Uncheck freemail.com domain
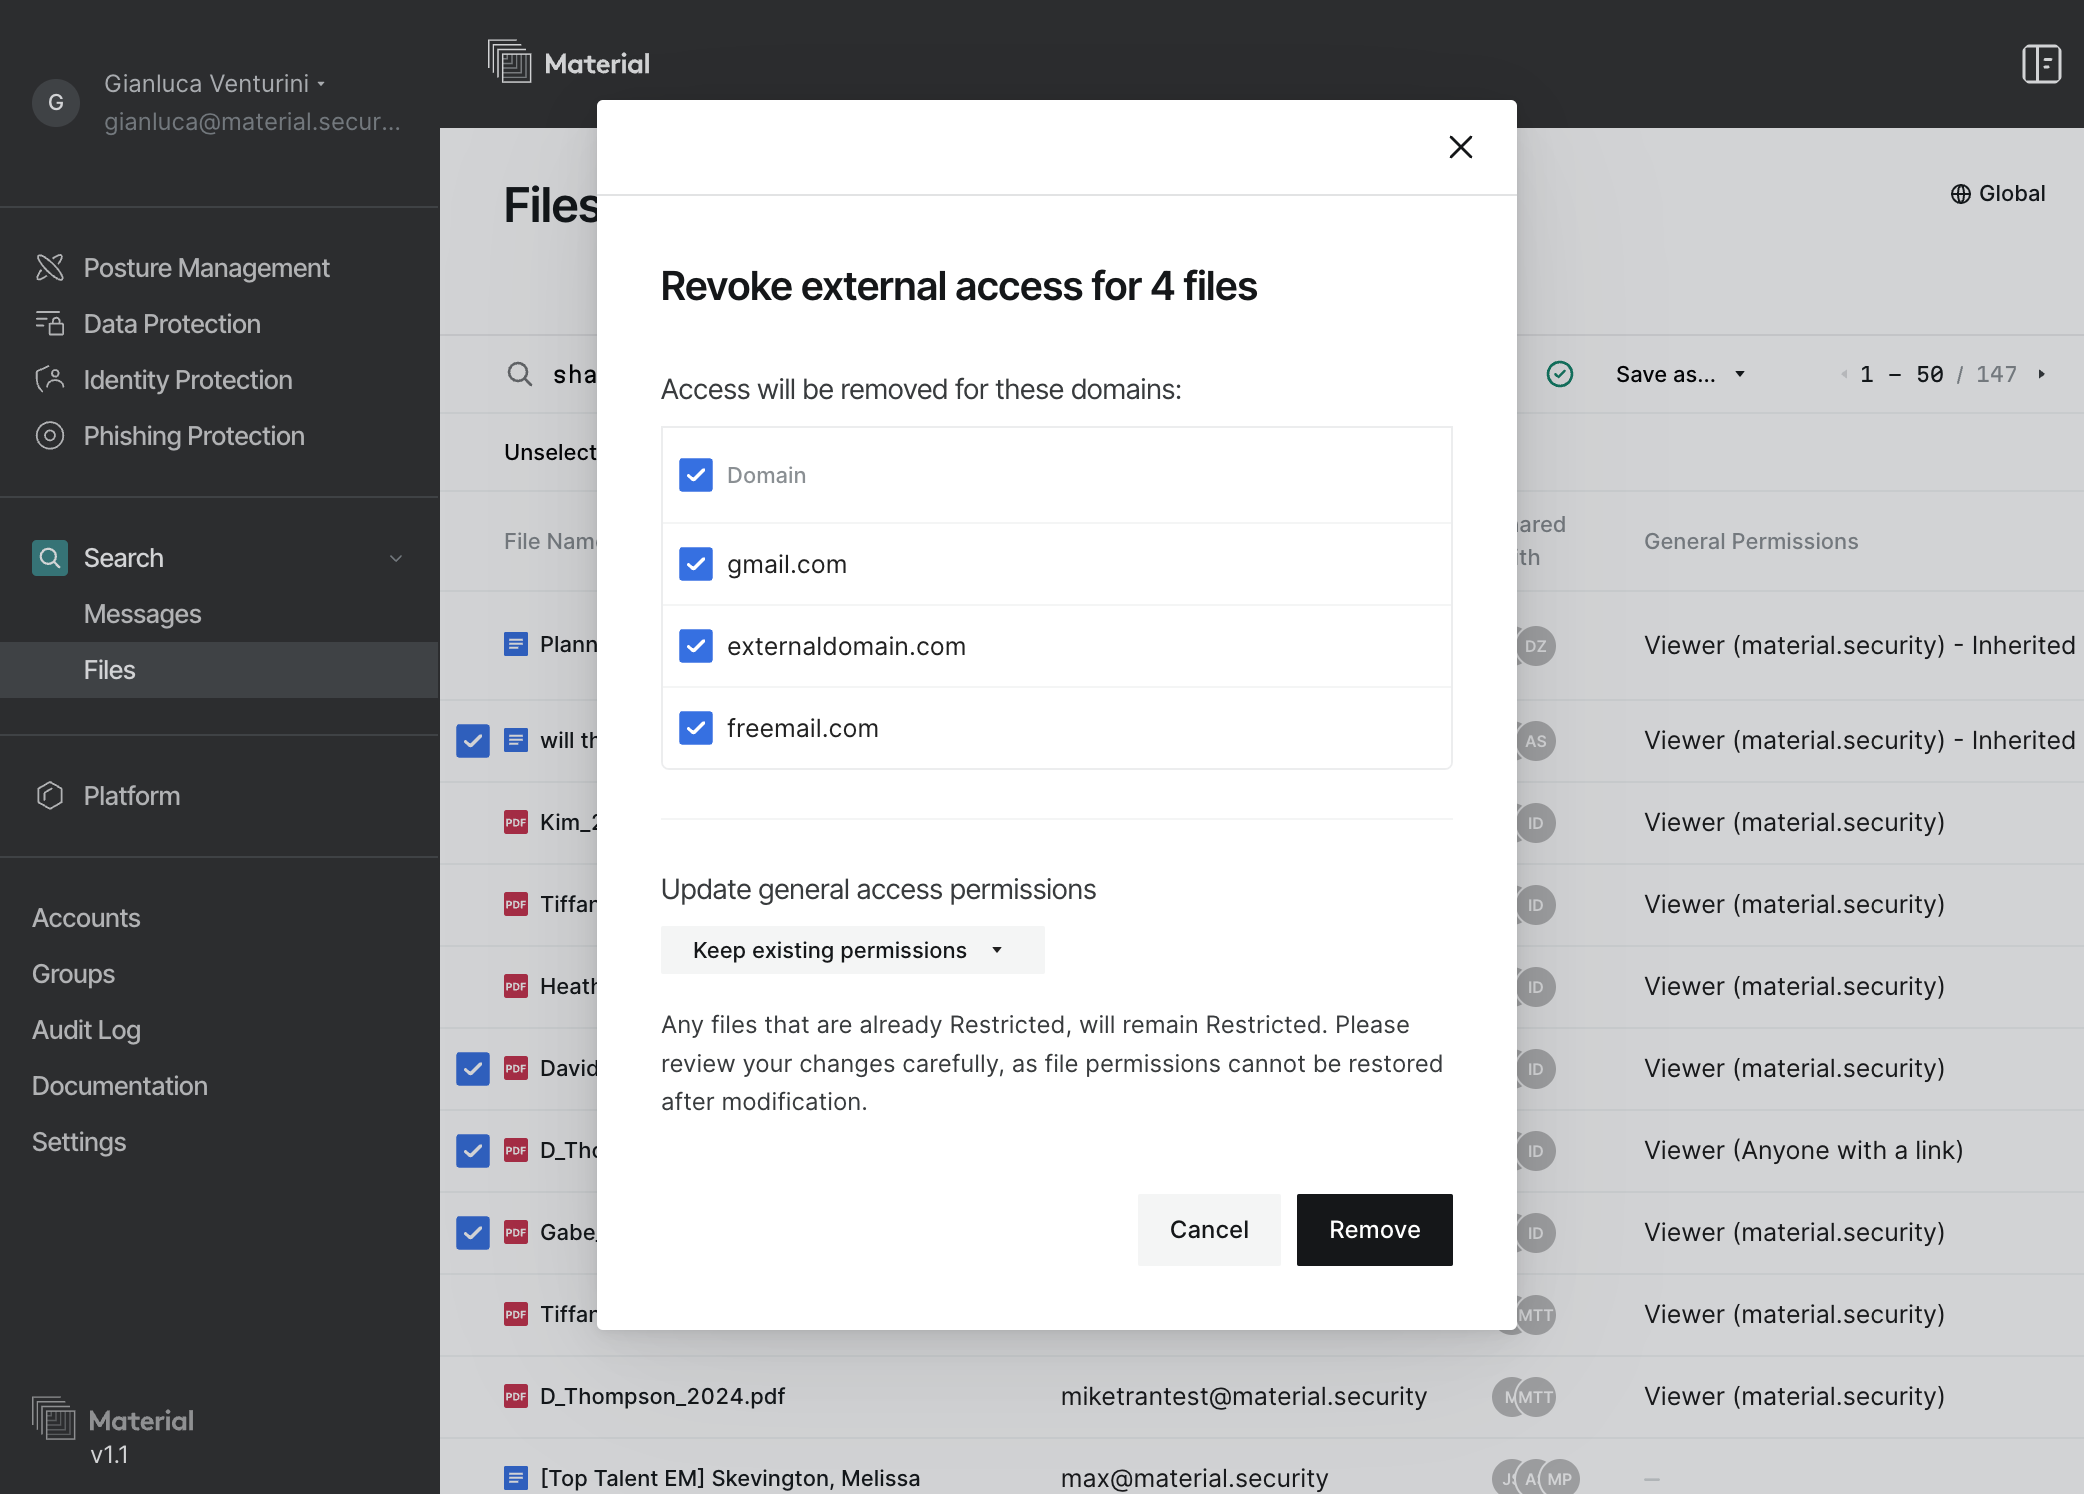The image size is (2084, 1494). point(696,728)
